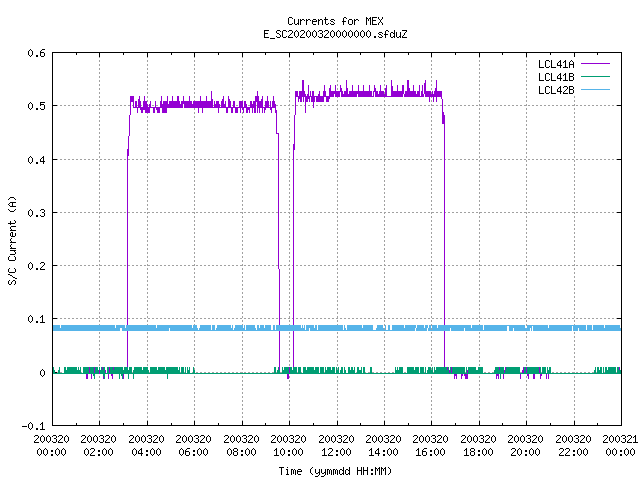Click the blue LCL42B legend line sample
Image resolution: width=640 pixels, height=480 pixels.
[595, 90]
